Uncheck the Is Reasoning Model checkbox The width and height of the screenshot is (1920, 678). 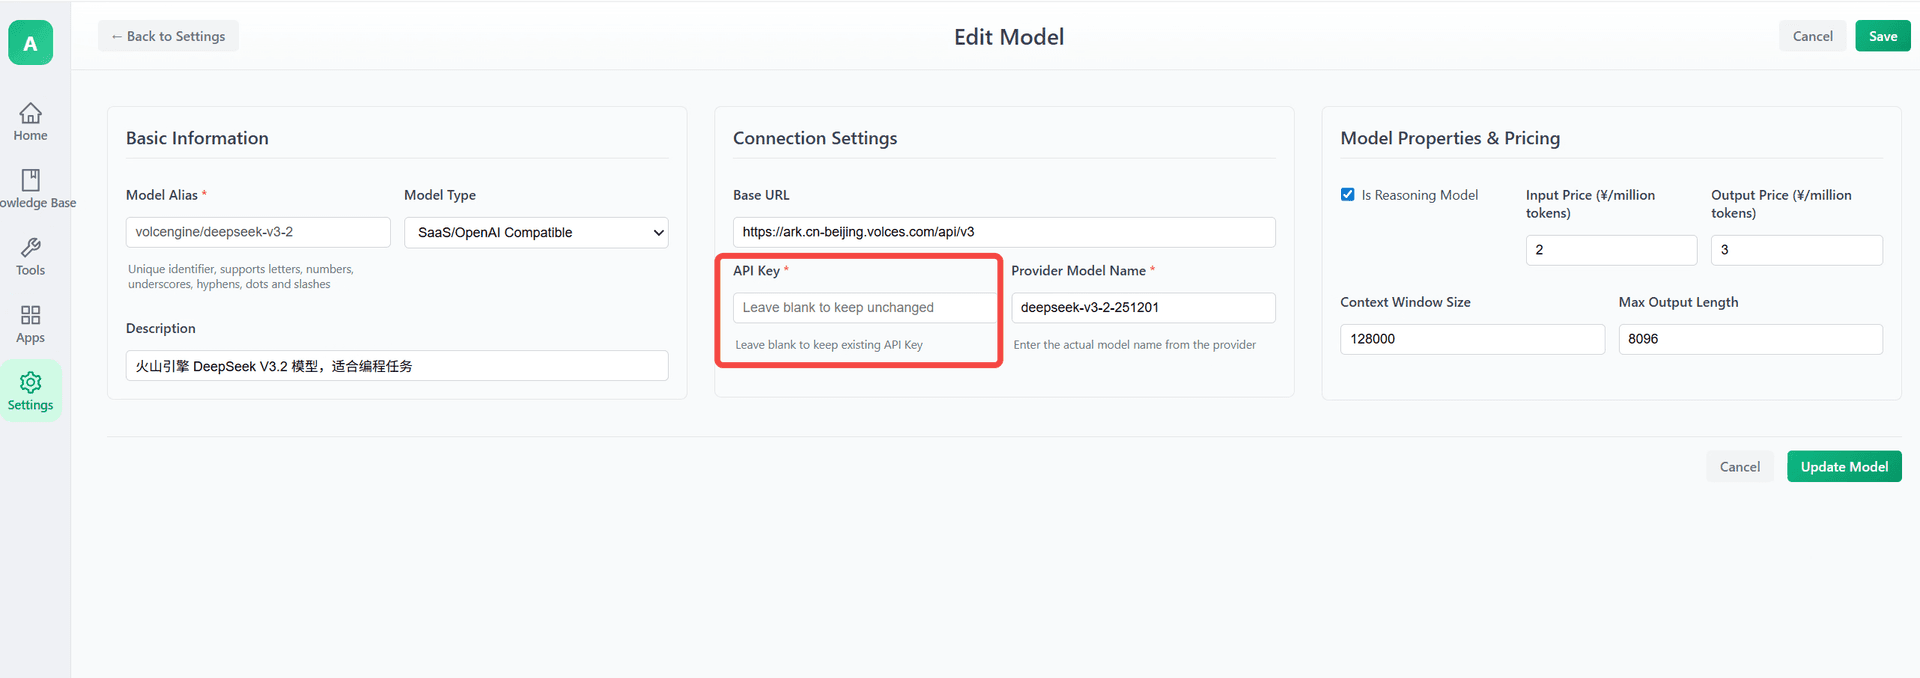(x=1348, y=195)
